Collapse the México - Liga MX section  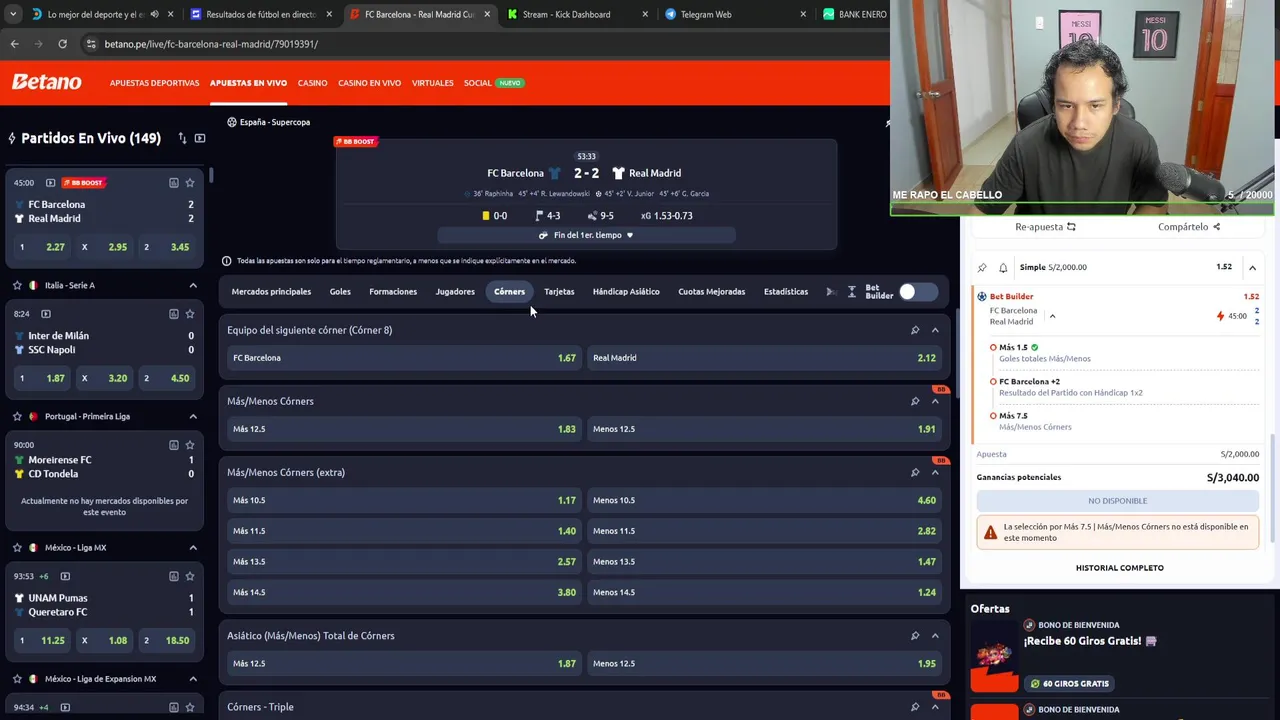(x=193, y=548)
